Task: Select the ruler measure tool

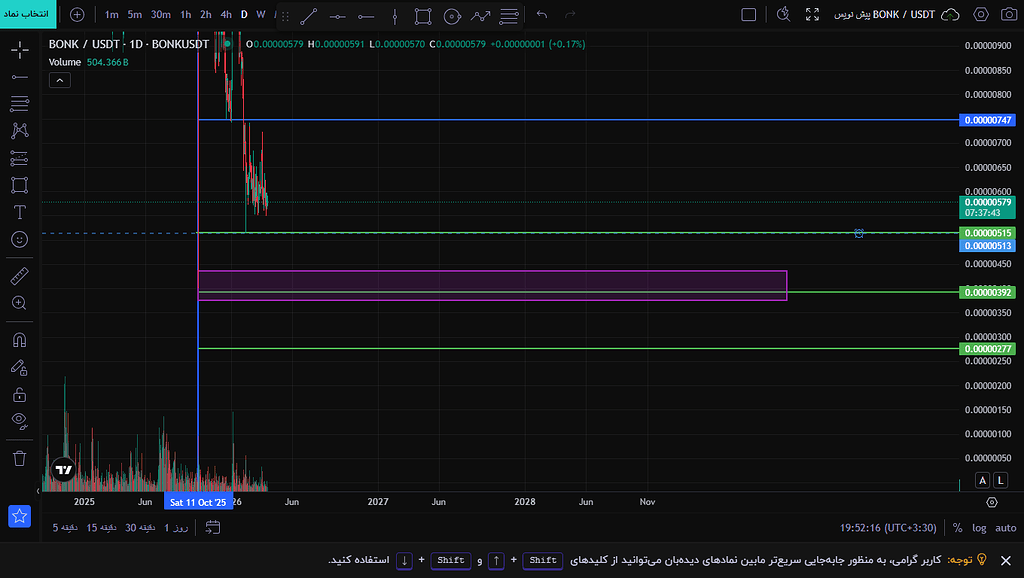Action: click(19, 276)
